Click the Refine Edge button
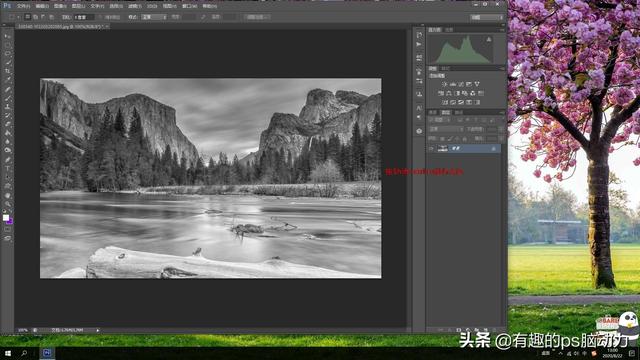Viewport: 640px width, 360px height. tap(257, 17)
